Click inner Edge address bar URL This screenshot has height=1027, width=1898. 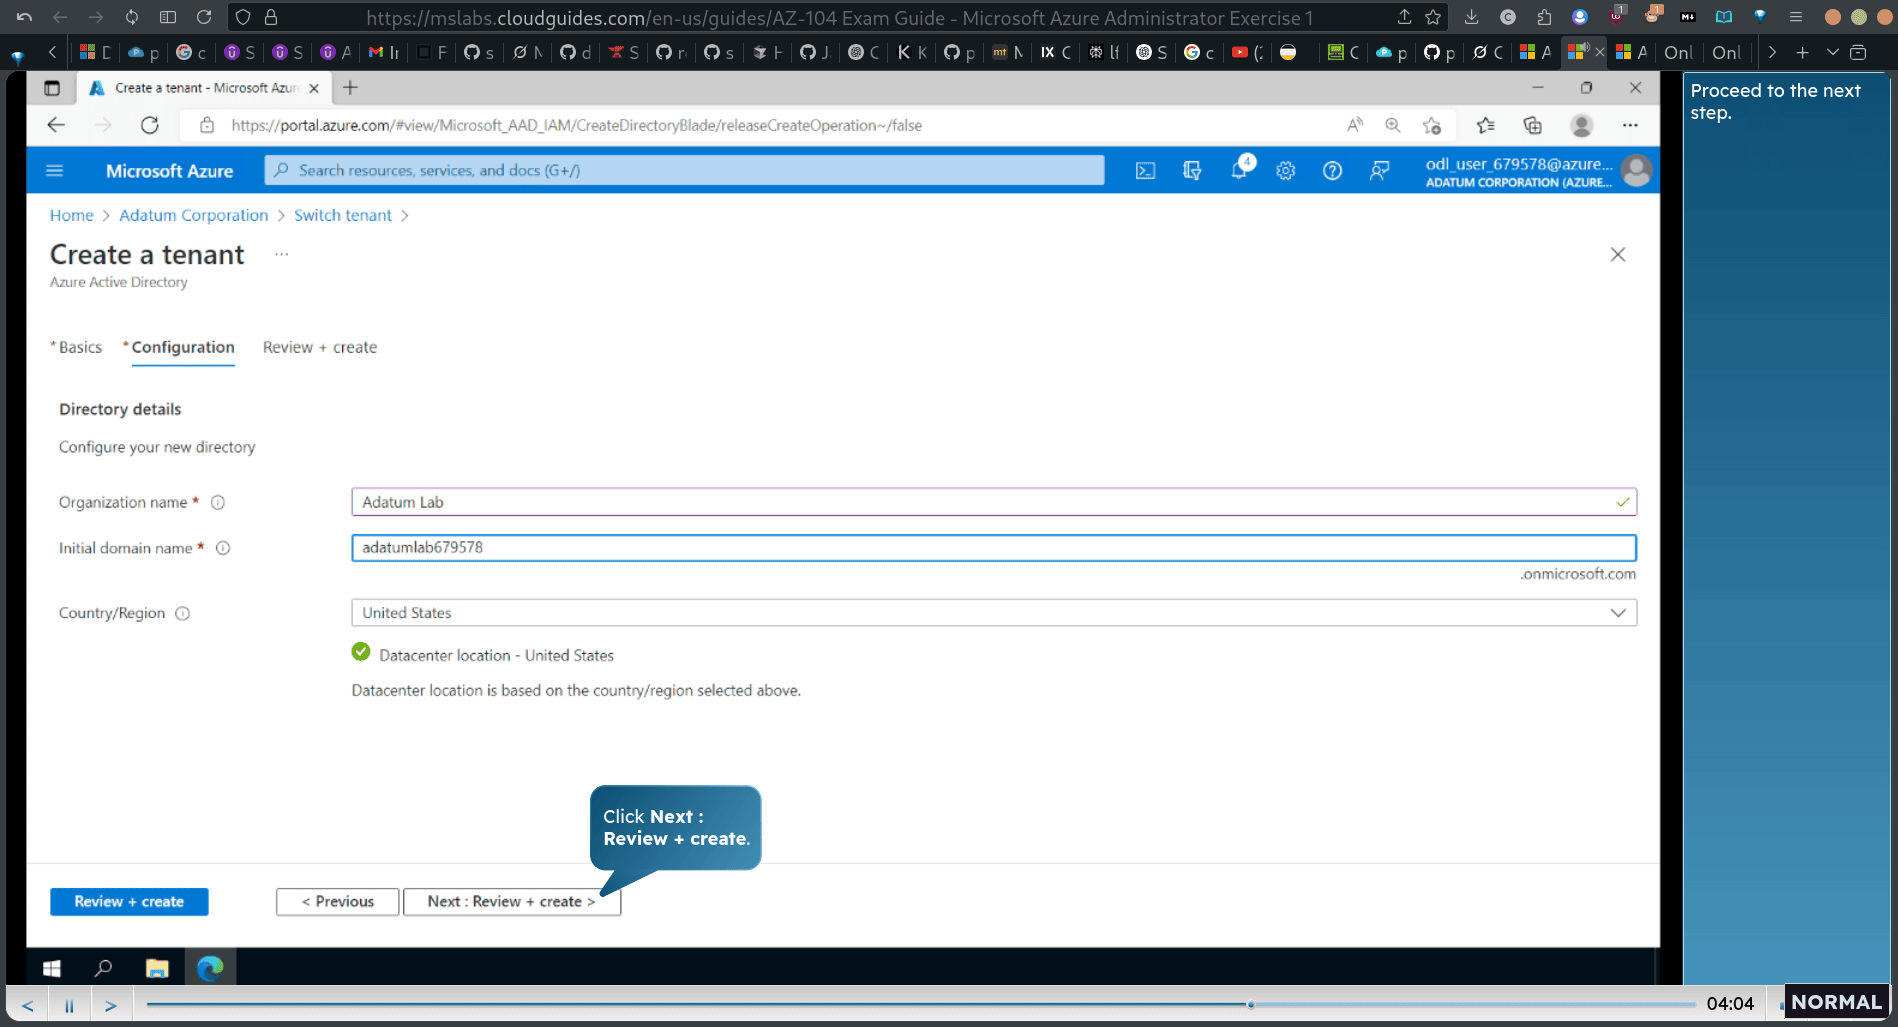pyautogui.click(x=577, y=125)
